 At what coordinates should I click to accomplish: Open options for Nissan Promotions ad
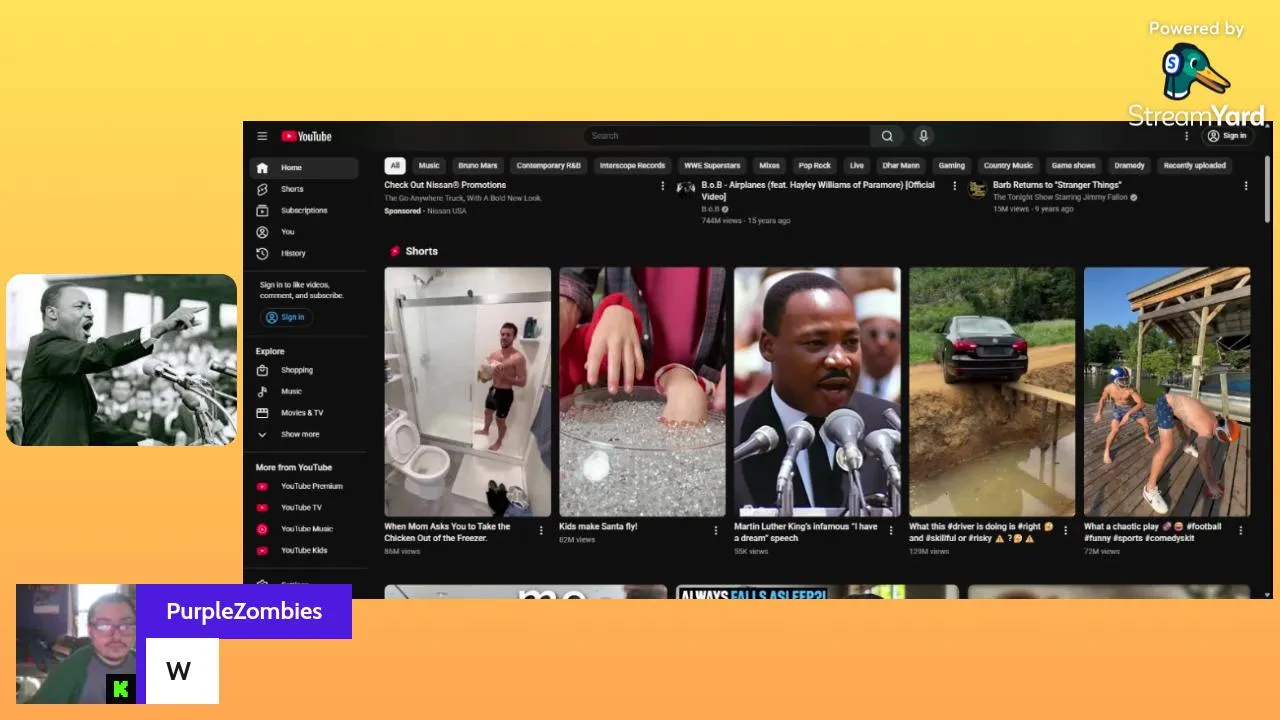tap(662, 186)
